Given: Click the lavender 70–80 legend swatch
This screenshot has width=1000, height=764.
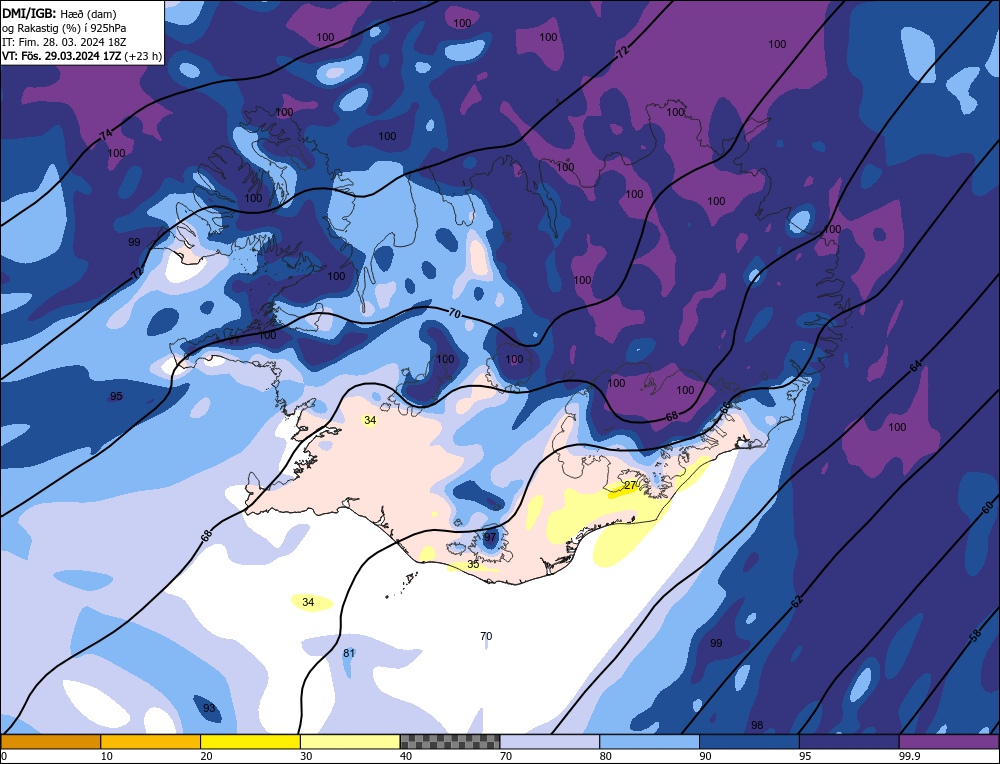Looking at the screenshot, I should 550,742.
